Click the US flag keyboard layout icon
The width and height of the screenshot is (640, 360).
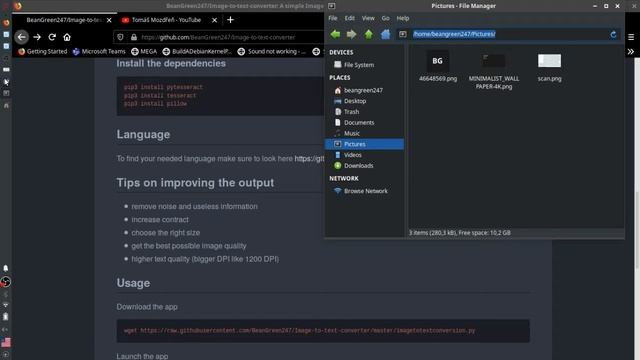pos(6,342)
